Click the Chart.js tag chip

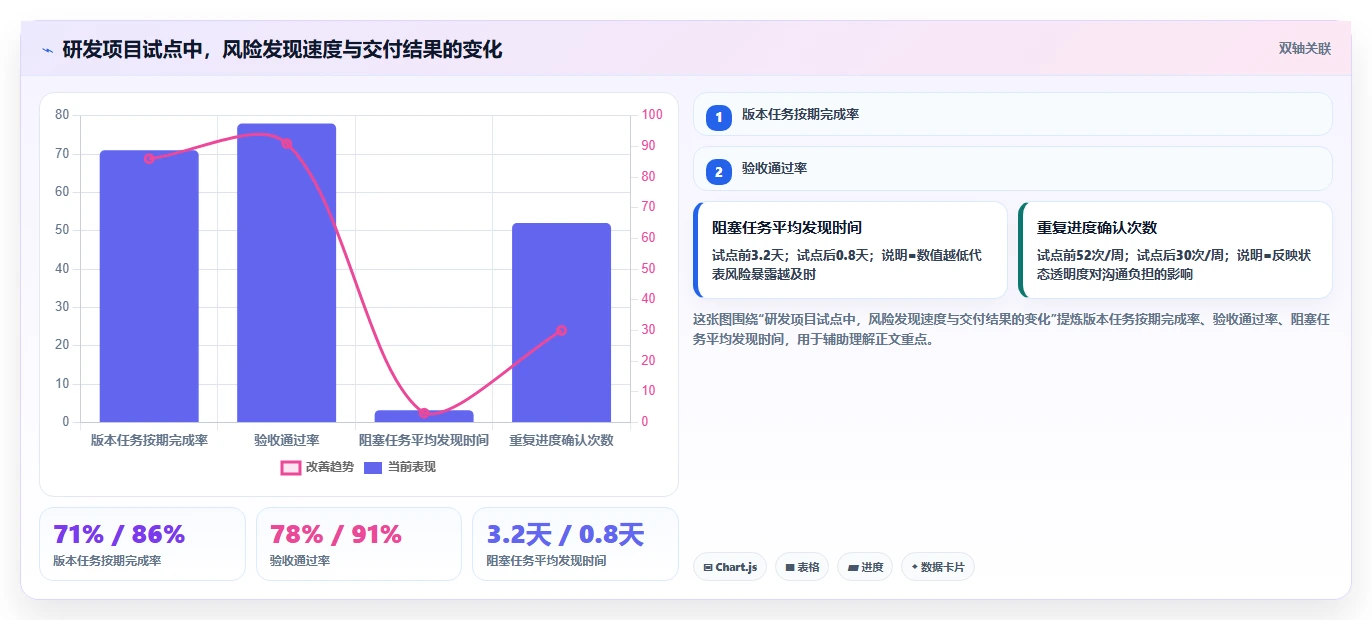(x=730, y=567)
